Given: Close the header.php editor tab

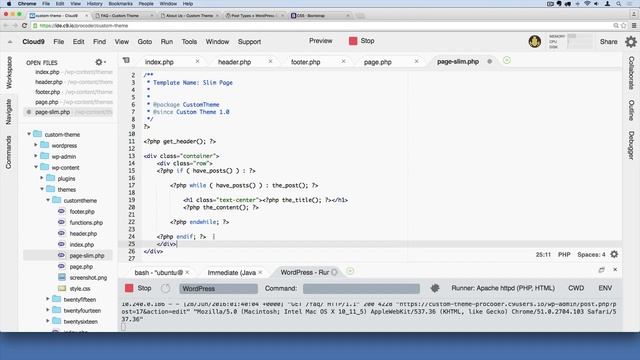Looking at the screenshot, I should coord(270,61).
